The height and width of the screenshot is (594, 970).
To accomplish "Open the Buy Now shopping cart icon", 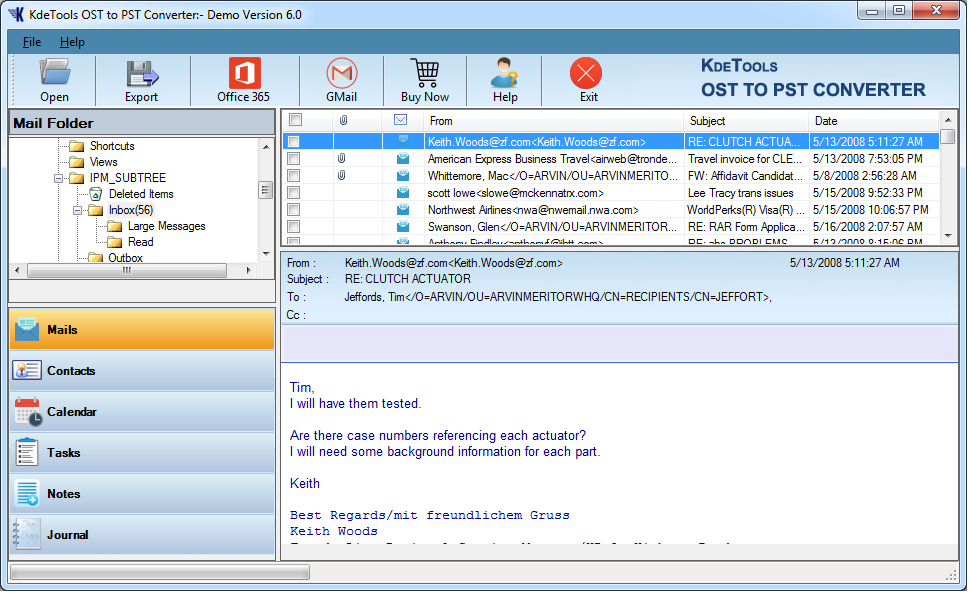I will pos(425,73).
